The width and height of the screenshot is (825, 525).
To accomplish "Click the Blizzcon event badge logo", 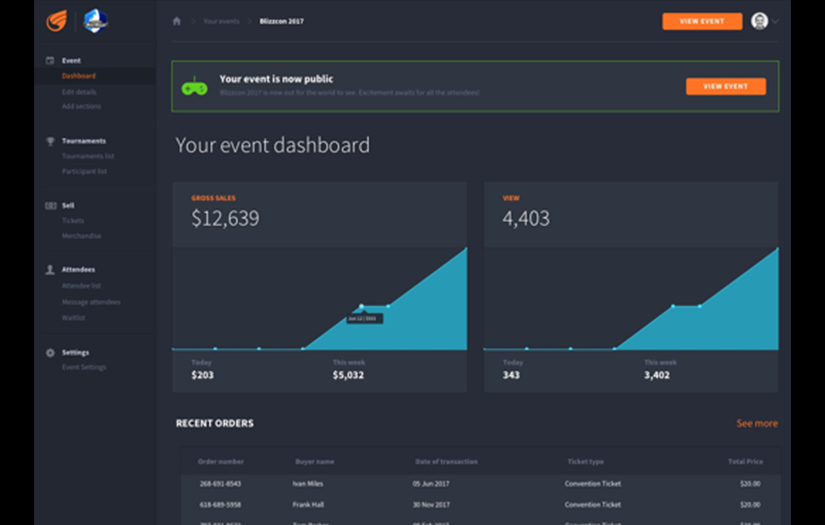I will pyautogui.click(x=95, y=20).
